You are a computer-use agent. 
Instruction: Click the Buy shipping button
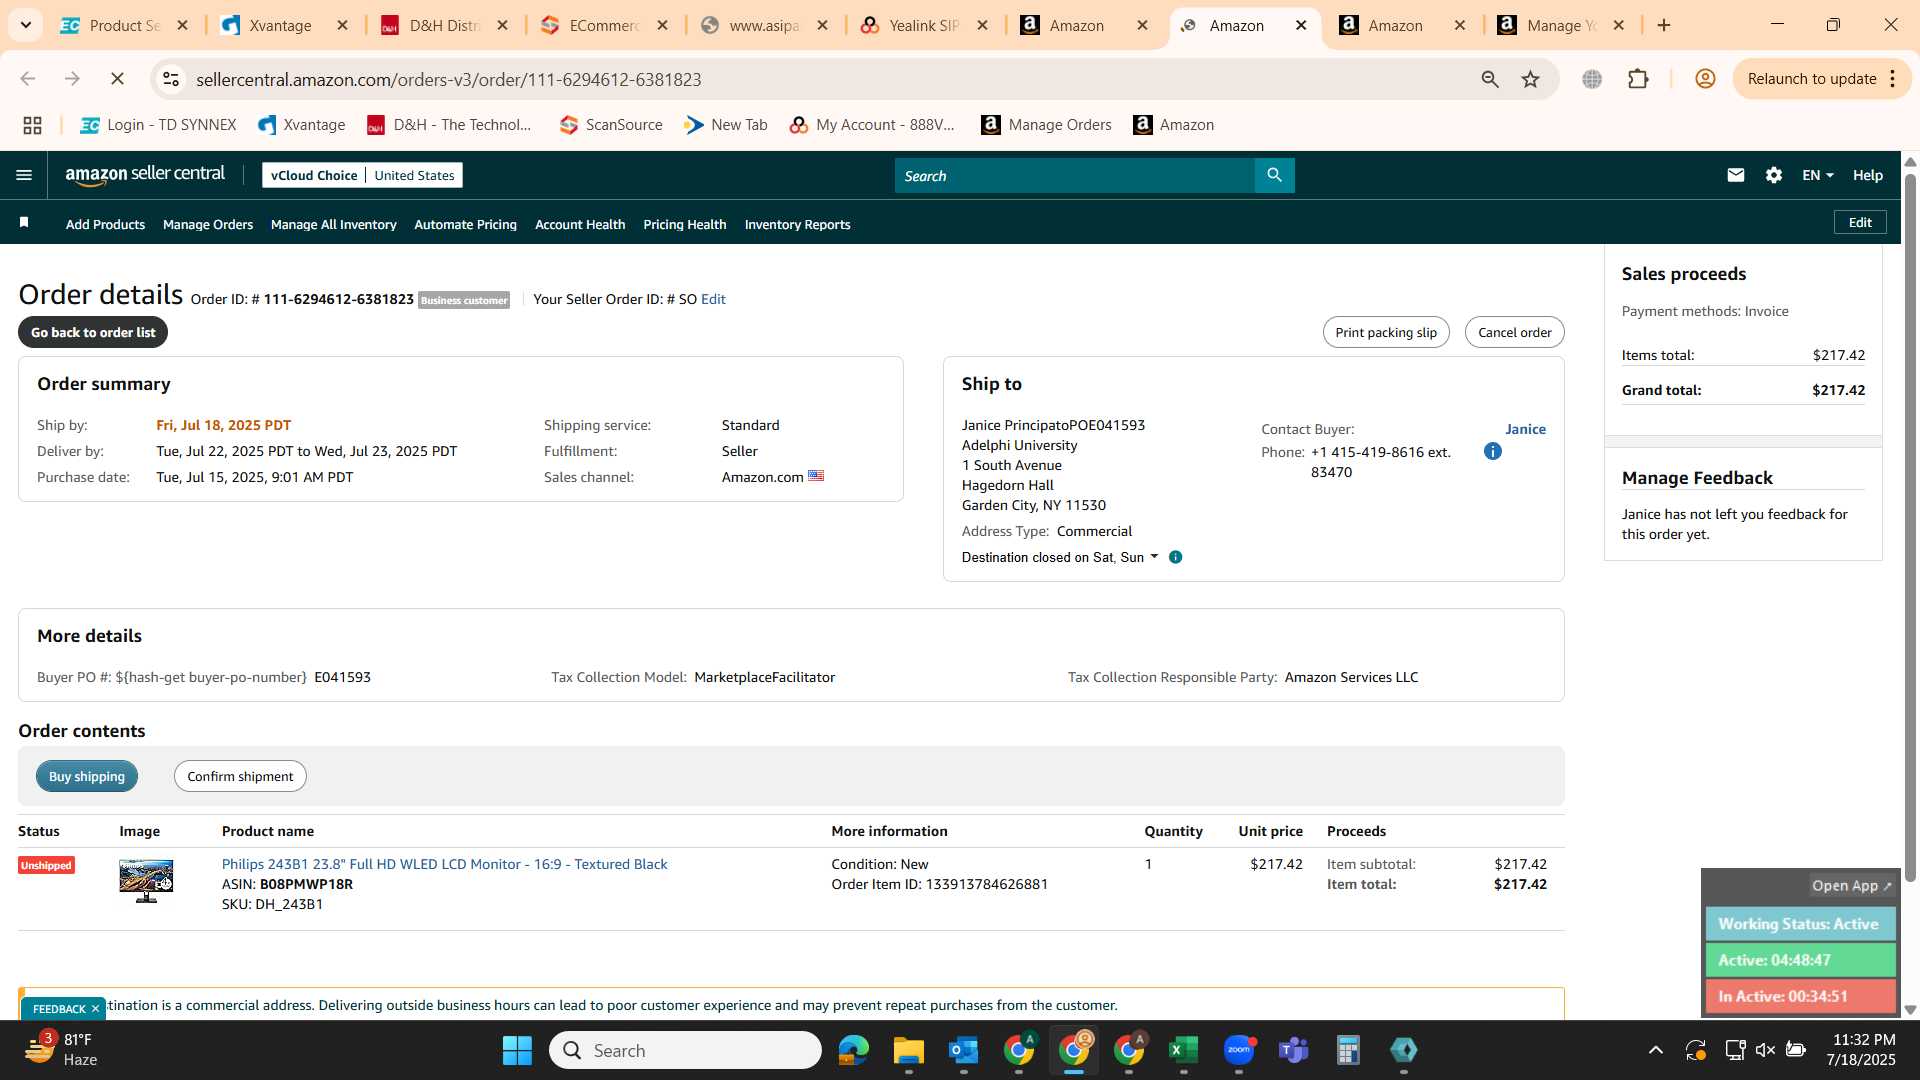click(x=87, y=776)
